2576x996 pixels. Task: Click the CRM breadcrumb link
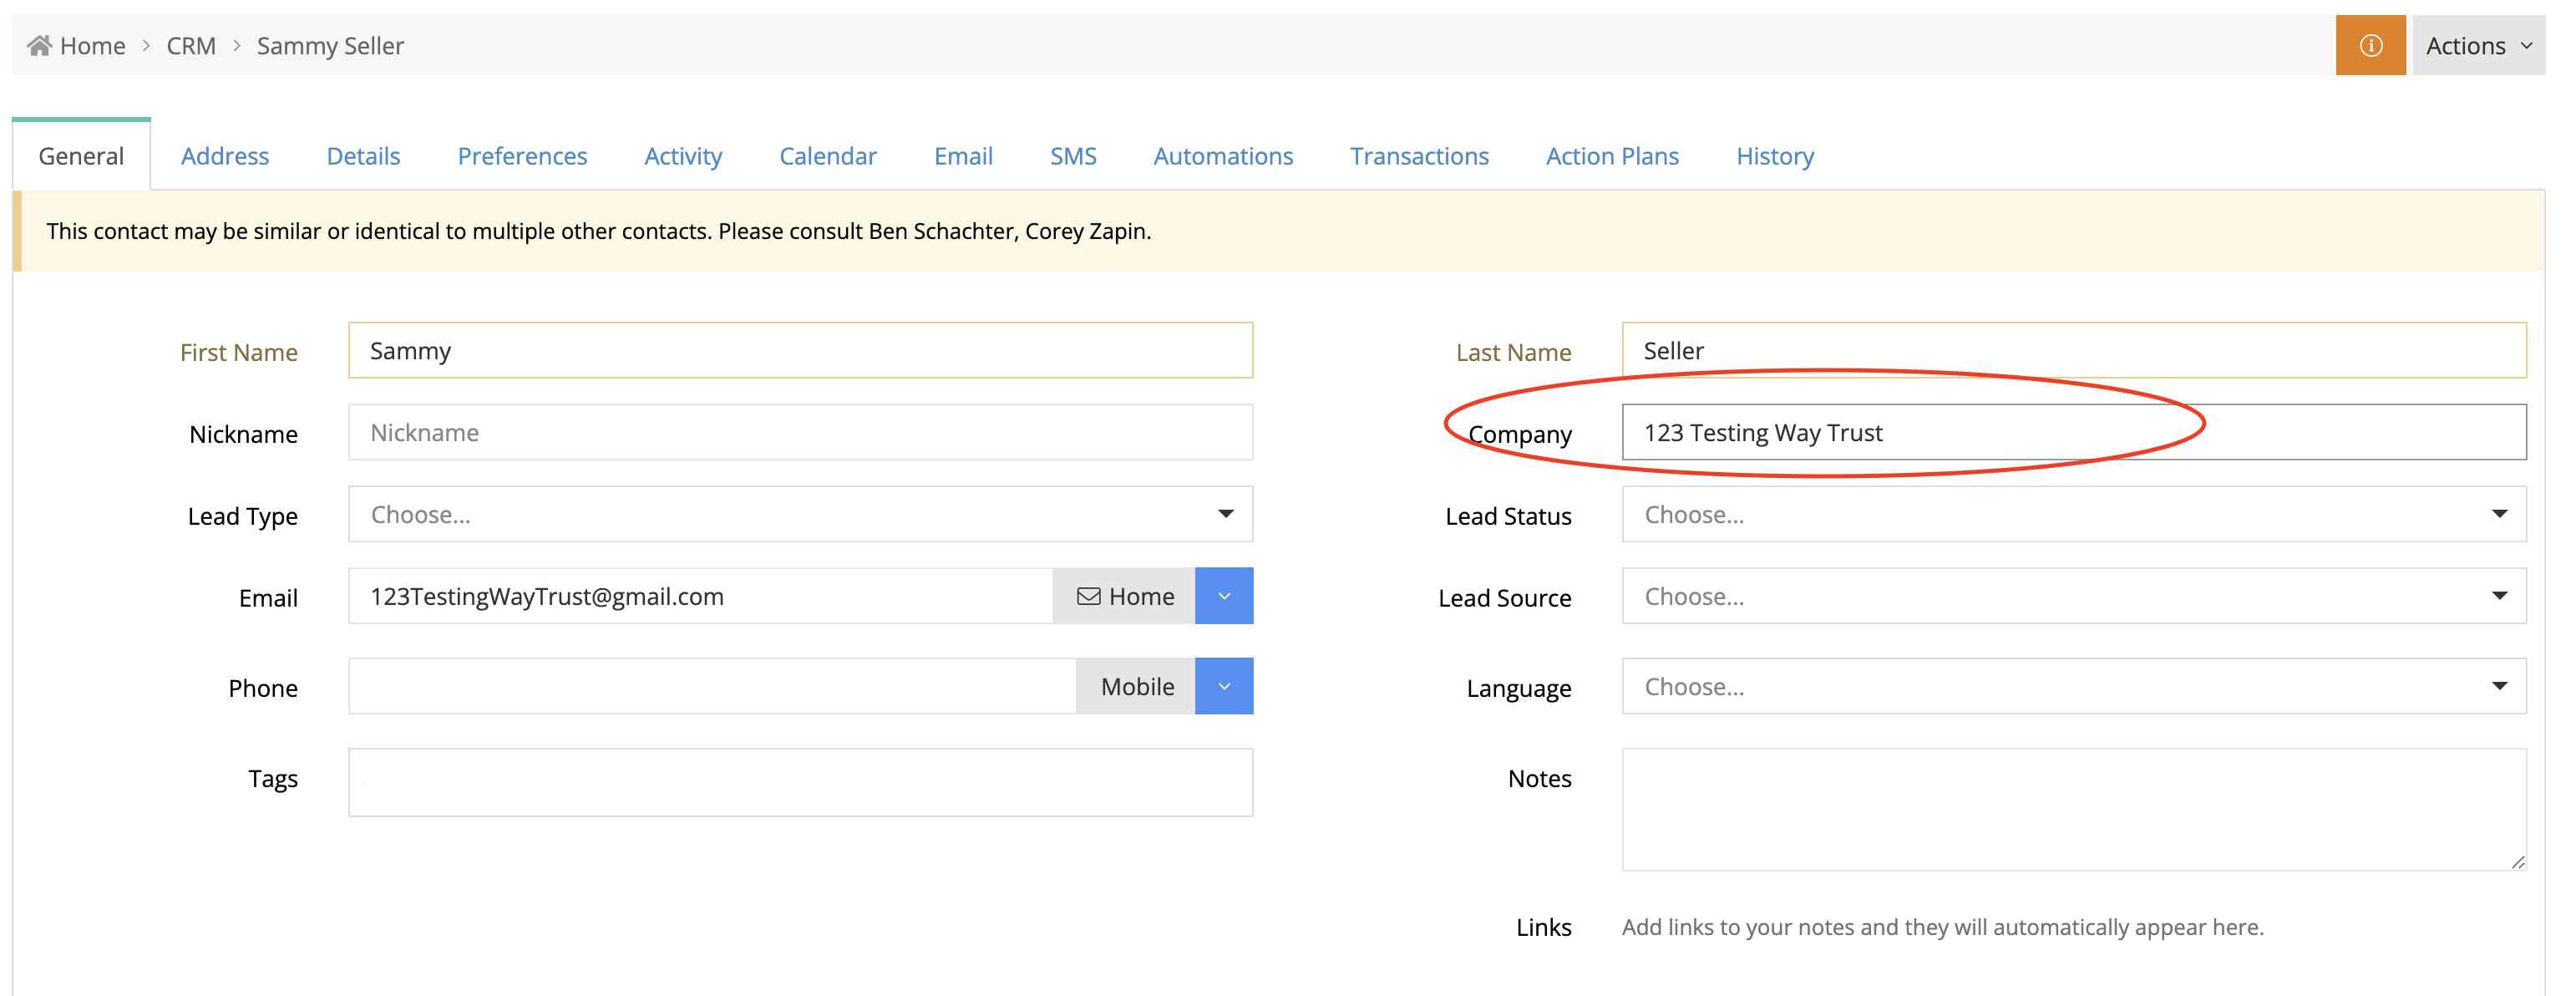[191, 45]
